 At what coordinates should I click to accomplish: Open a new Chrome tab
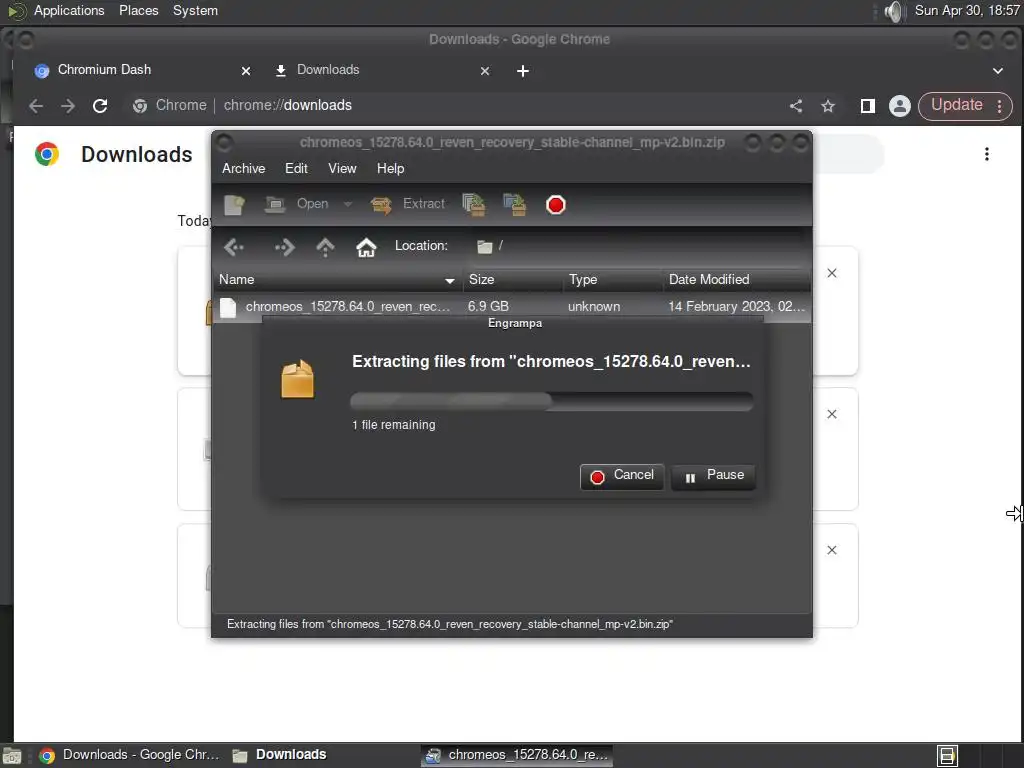point(522,71)
